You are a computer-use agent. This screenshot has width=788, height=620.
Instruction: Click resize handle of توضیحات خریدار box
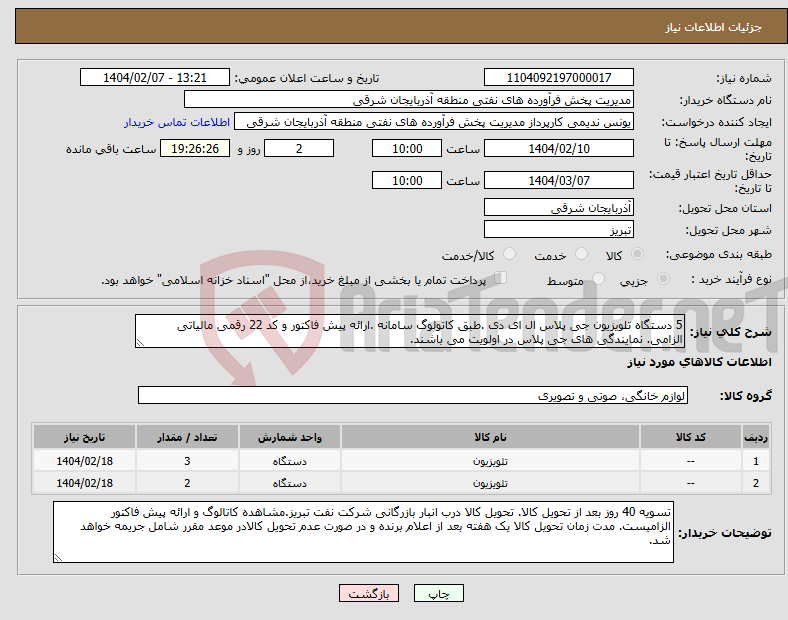click(x=58, y=558)
